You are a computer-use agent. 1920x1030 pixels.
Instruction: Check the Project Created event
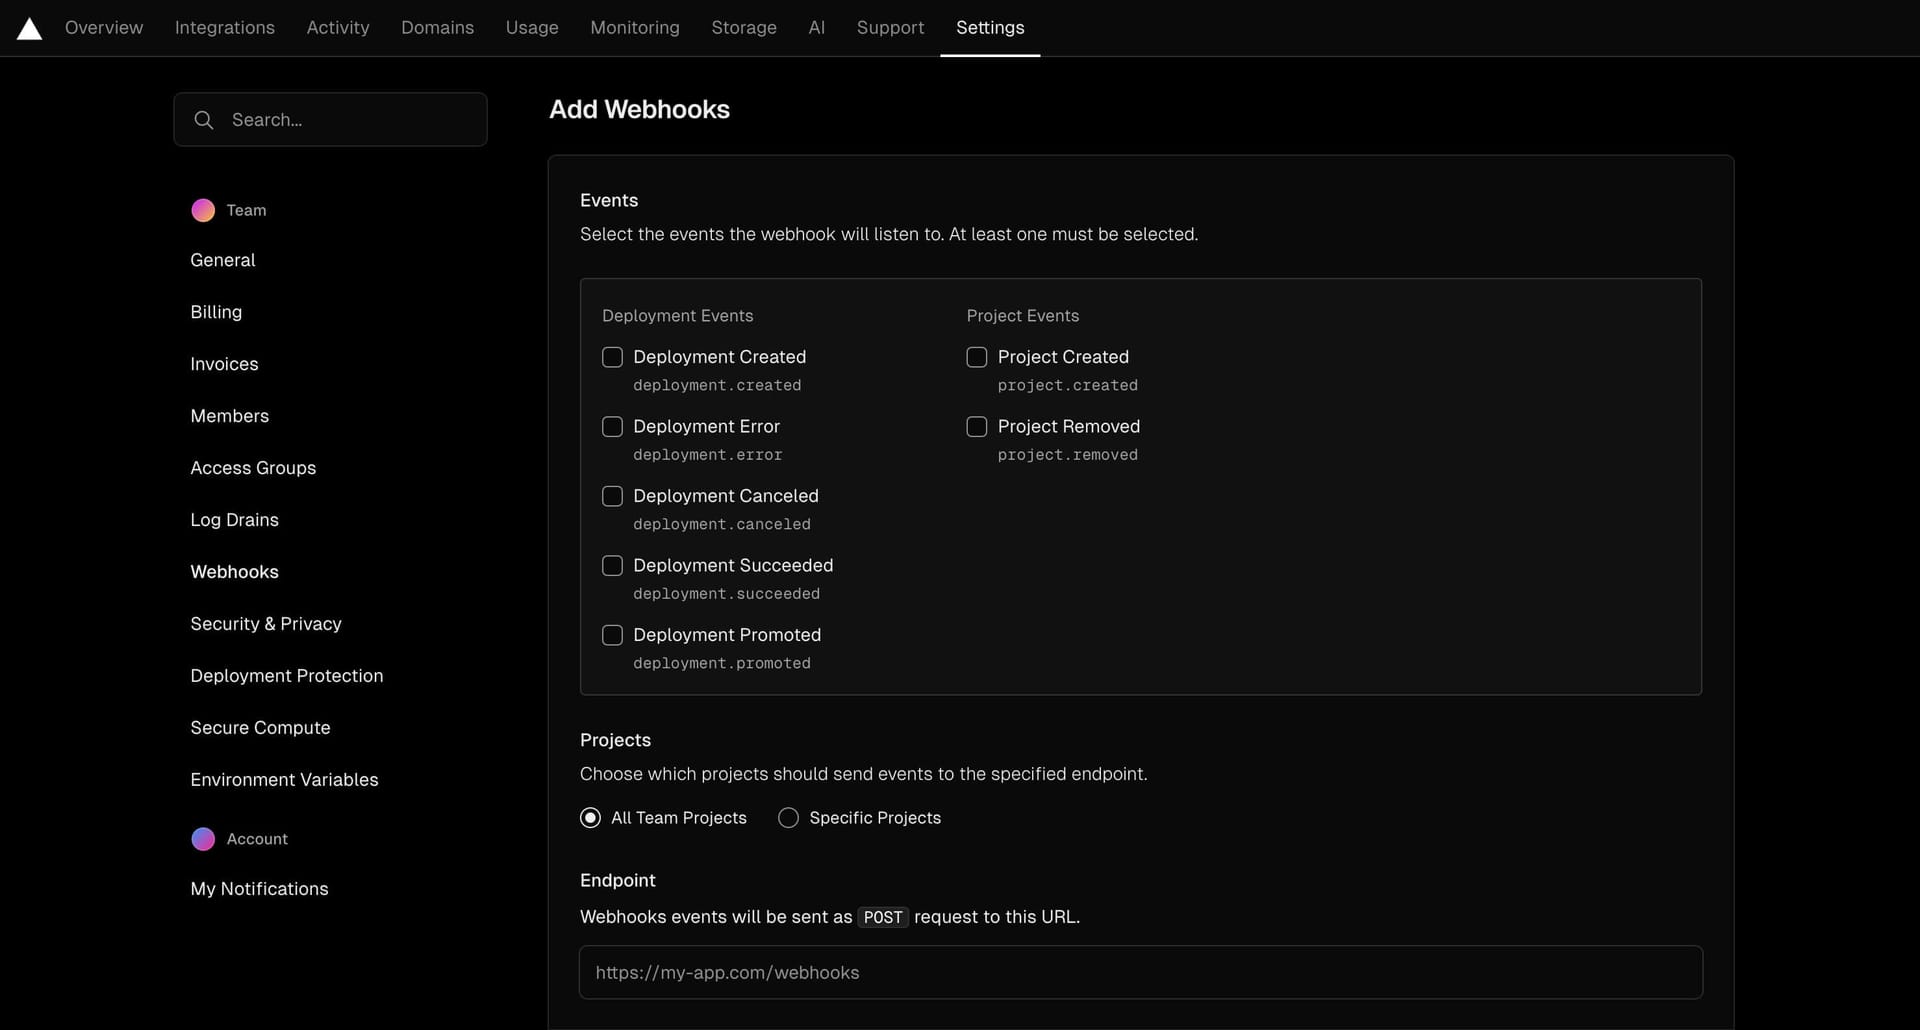(x=977, y=357)
